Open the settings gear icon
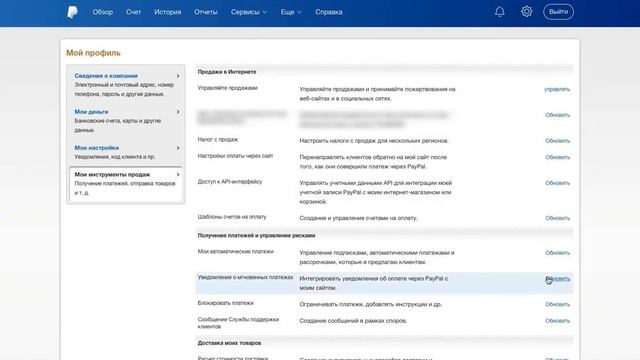This screenshot has height=360, width=640. click(527, 11)
